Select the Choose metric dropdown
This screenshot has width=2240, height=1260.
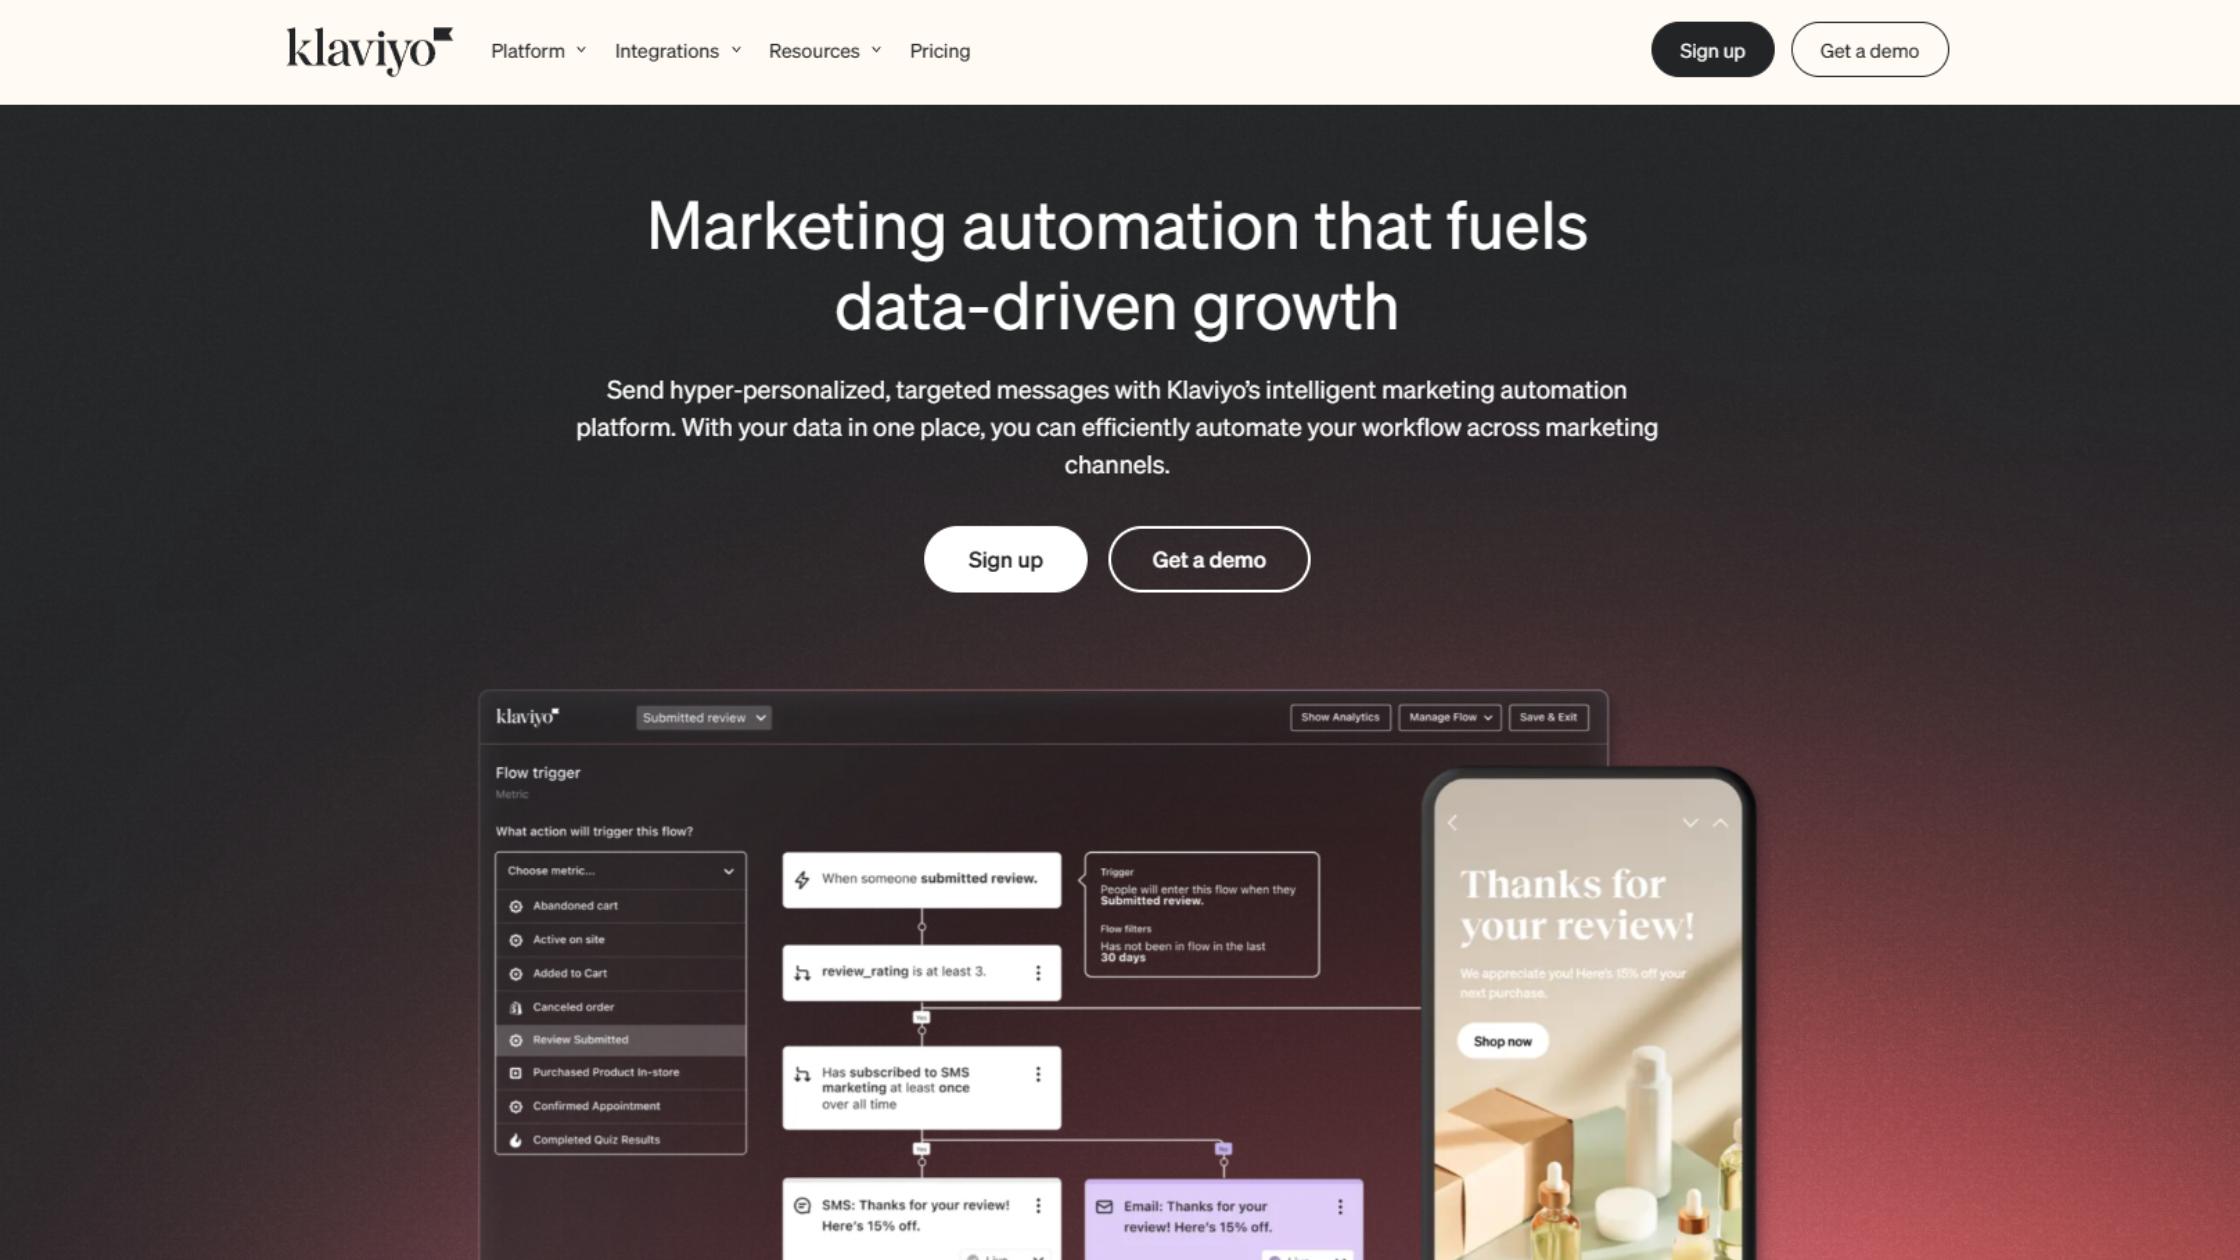tap(617, 871)
